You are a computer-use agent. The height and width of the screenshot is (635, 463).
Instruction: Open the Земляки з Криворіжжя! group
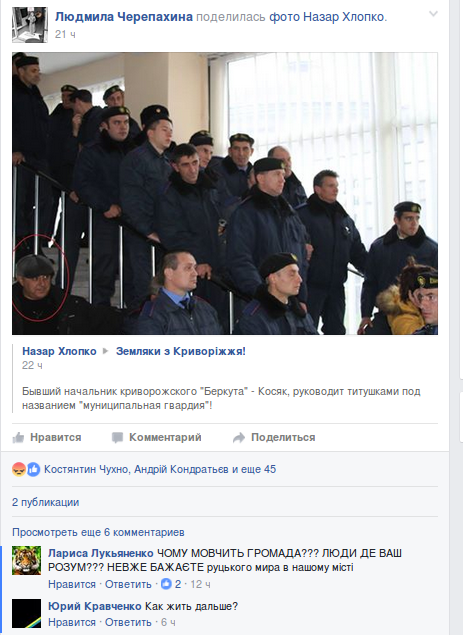coord(181,351)
